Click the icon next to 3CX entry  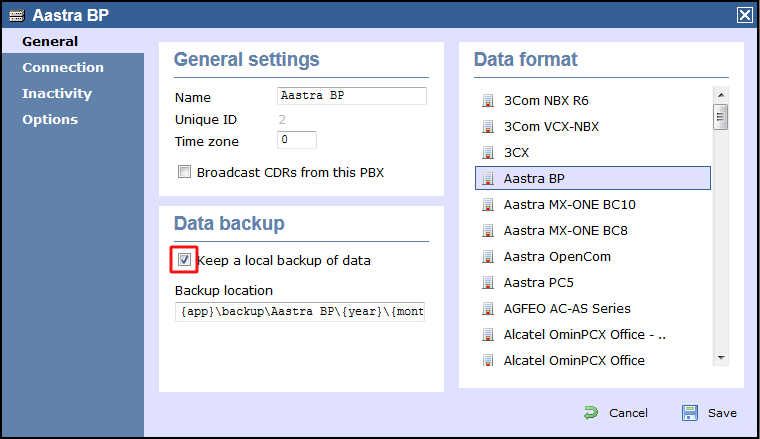(x=488, y=153)
